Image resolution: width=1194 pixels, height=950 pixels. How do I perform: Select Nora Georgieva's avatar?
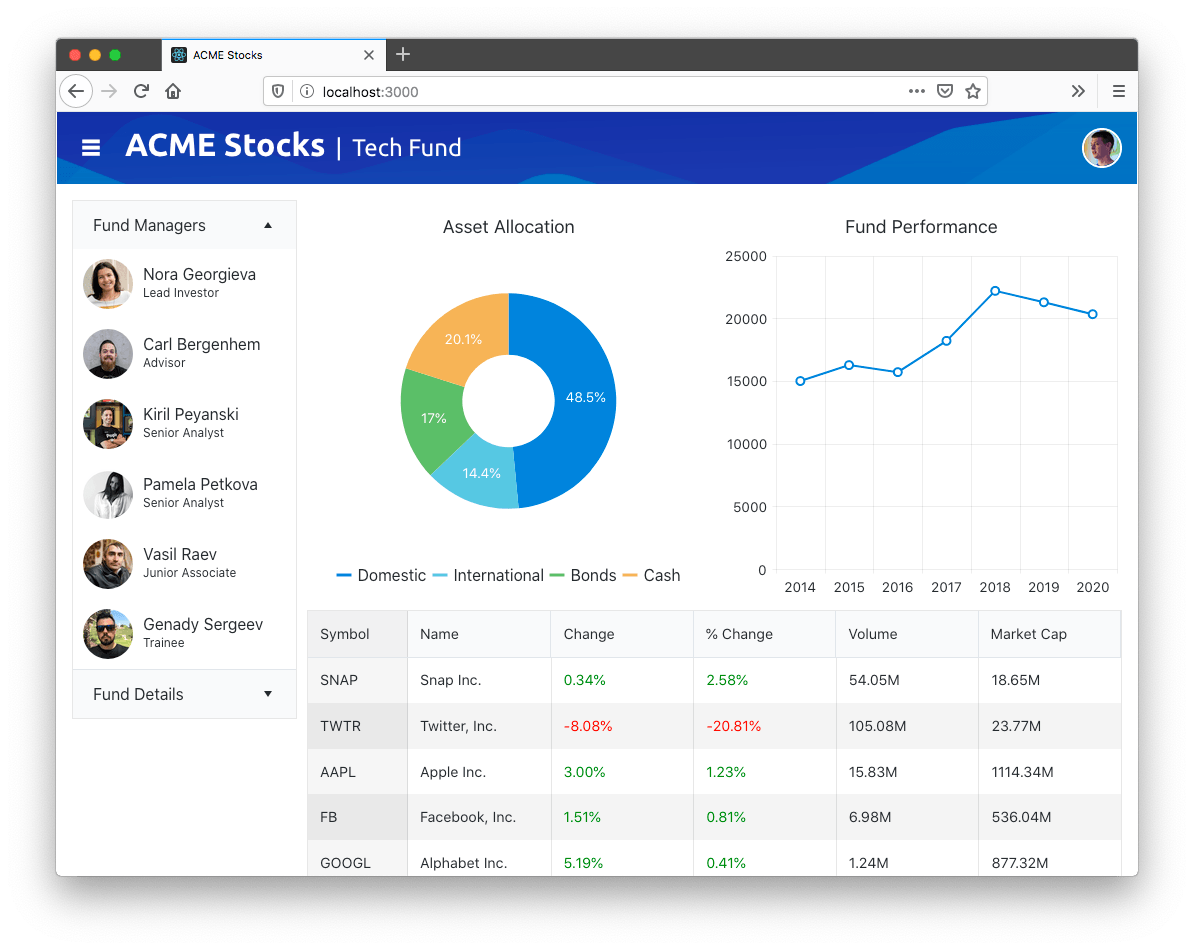coord(107,283)
